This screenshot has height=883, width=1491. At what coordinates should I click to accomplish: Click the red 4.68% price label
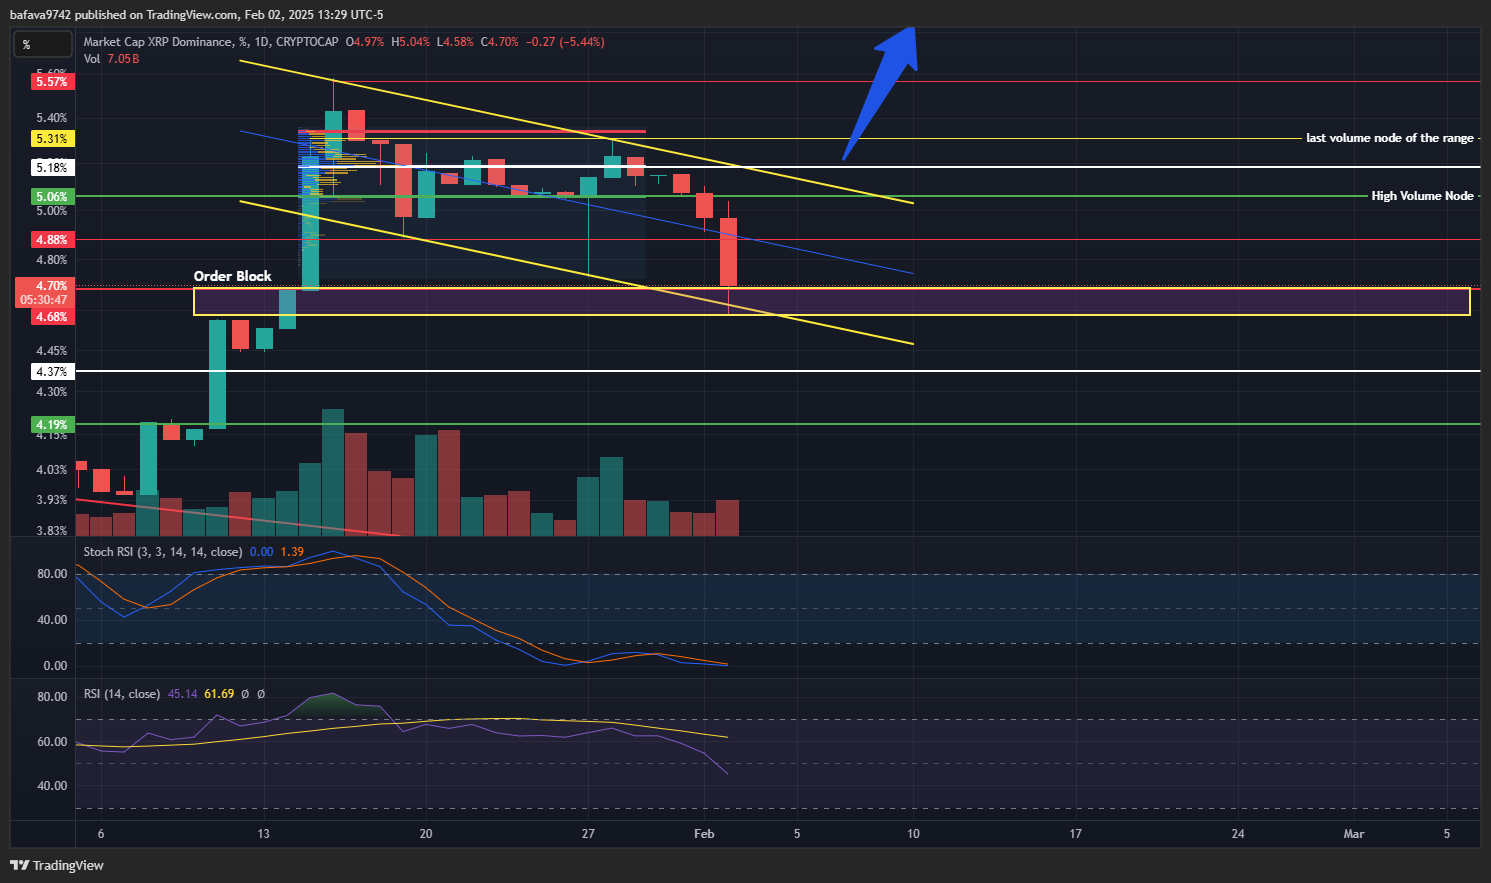pyautogui.click(x=52, y=317)
